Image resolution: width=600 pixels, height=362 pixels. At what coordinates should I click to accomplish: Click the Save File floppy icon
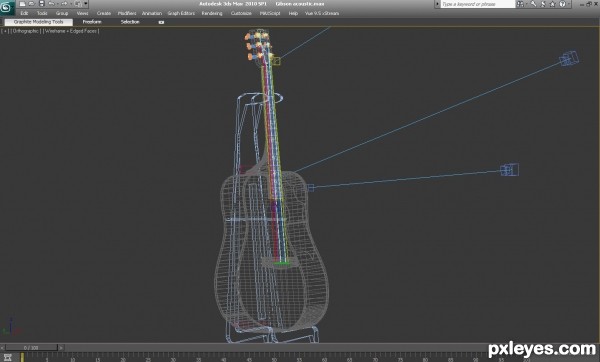42,4
